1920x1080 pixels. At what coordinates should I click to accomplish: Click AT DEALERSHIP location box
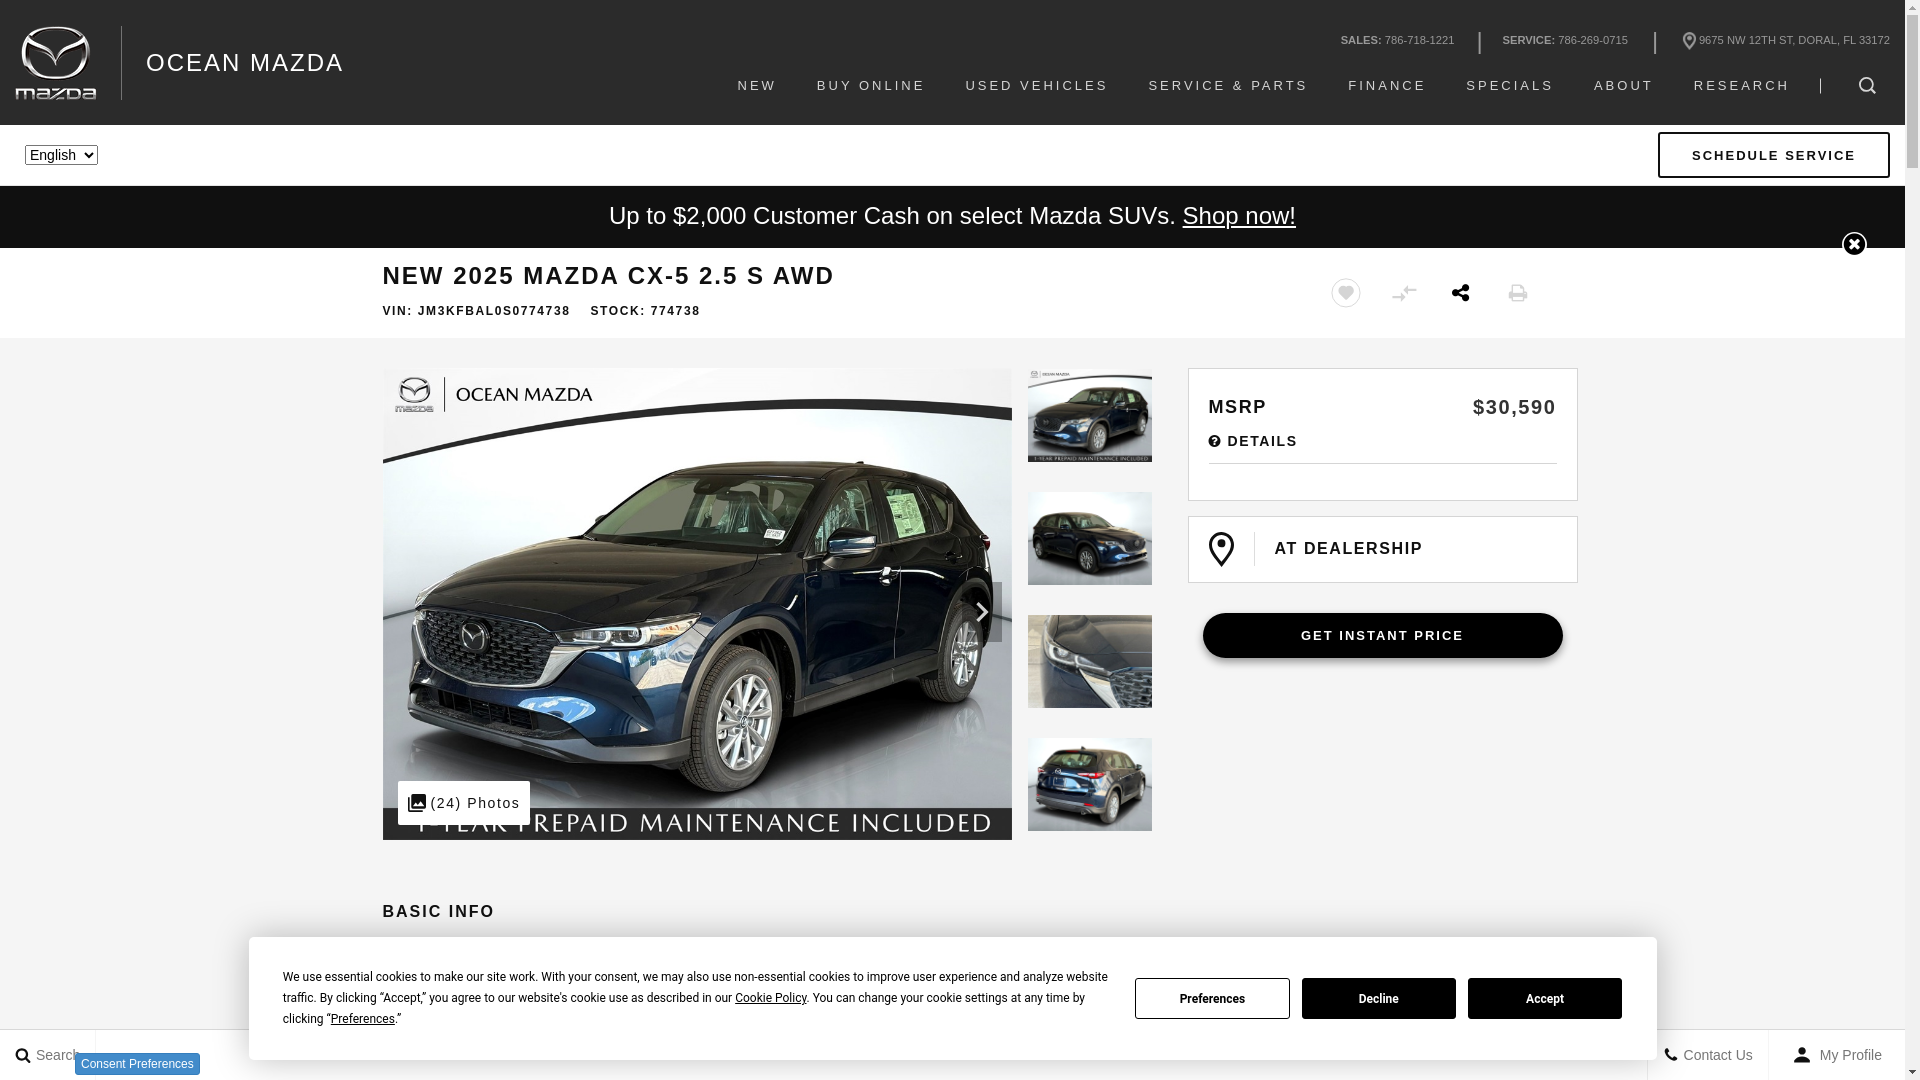click(x=1383, y=550)
